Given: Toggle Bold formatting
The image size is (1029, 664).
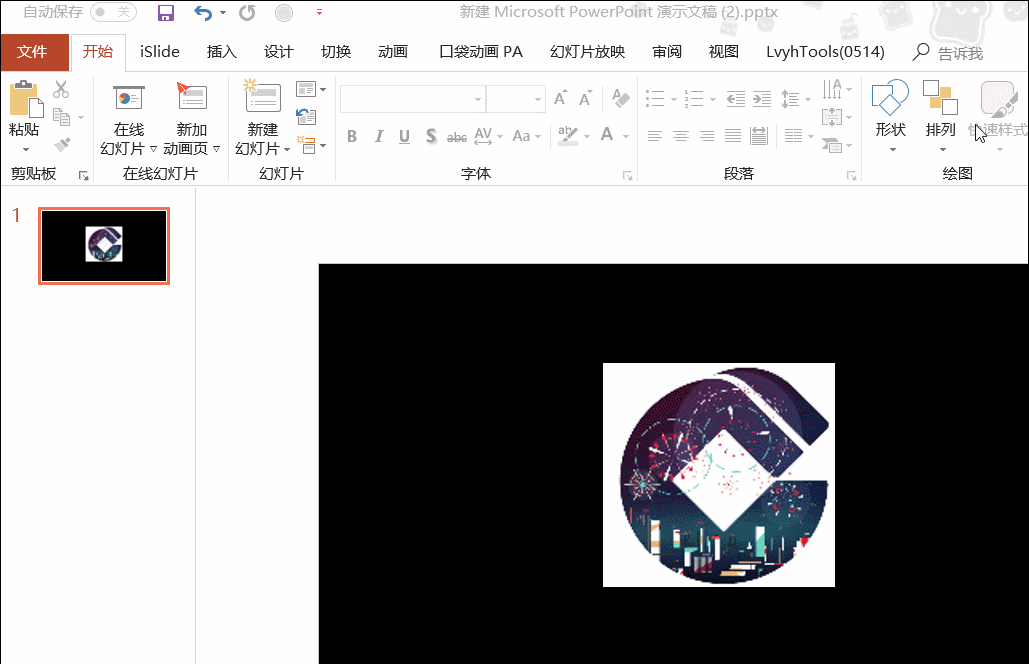Looking at the screenshot, I should (352, 137).
